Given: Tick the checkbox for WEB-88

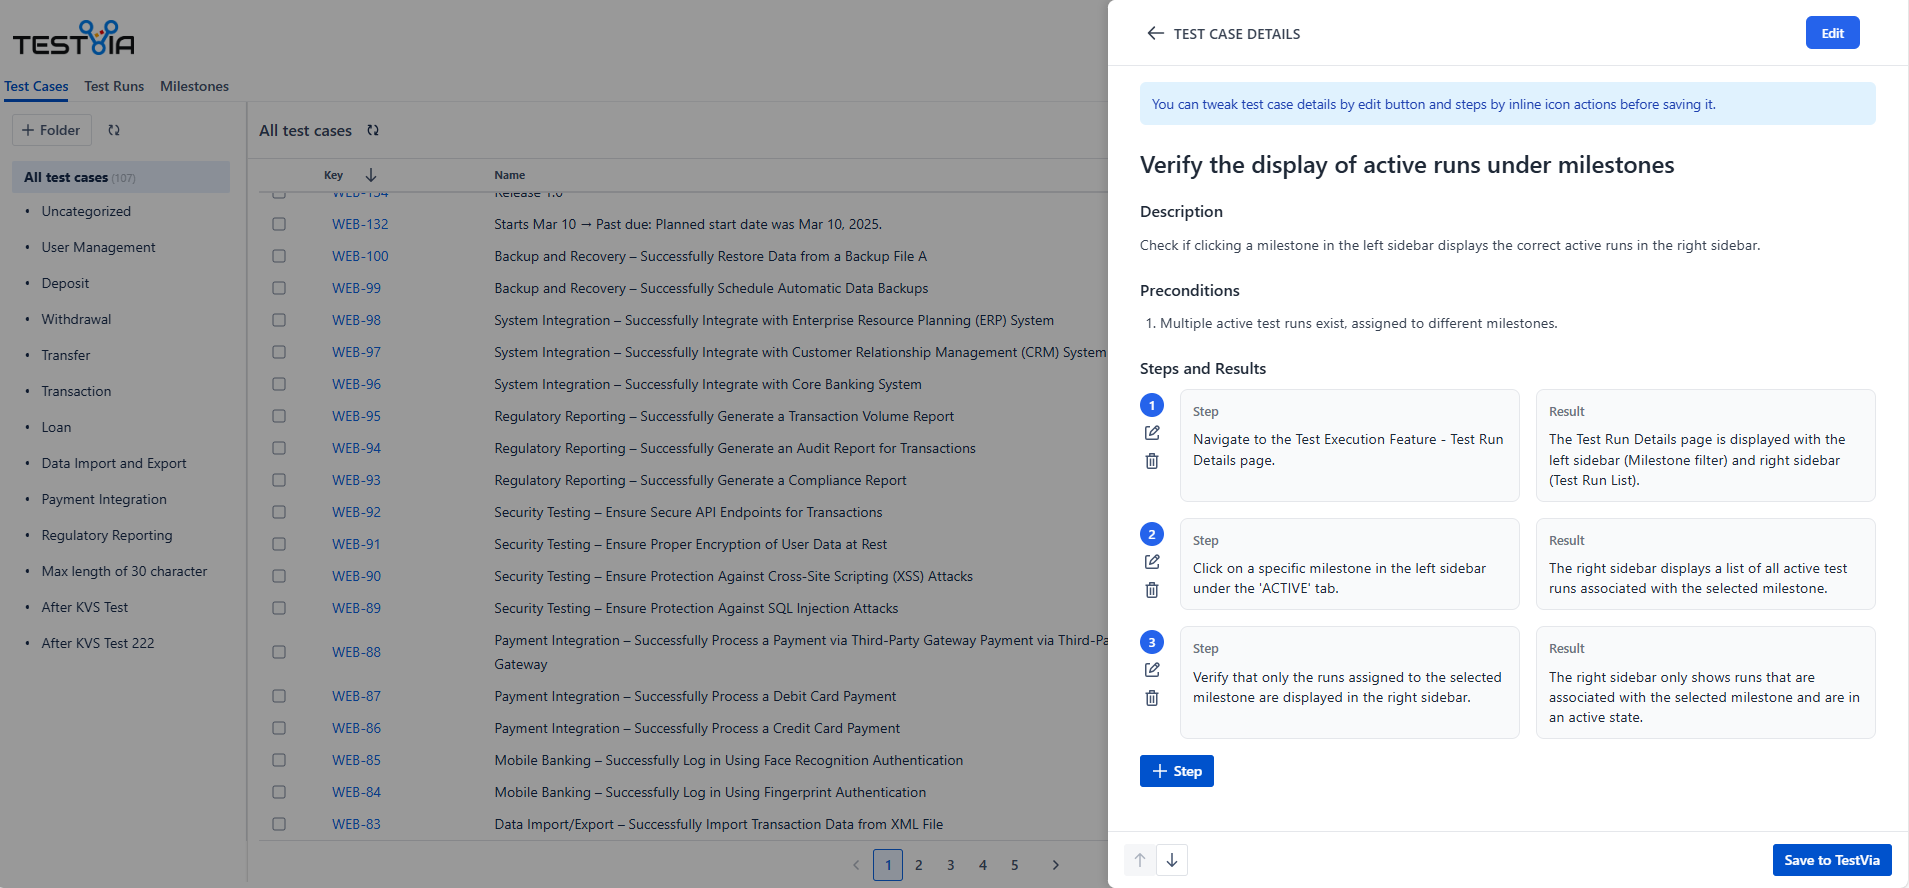Looking at the screenshot, I should tap(279, 652).
